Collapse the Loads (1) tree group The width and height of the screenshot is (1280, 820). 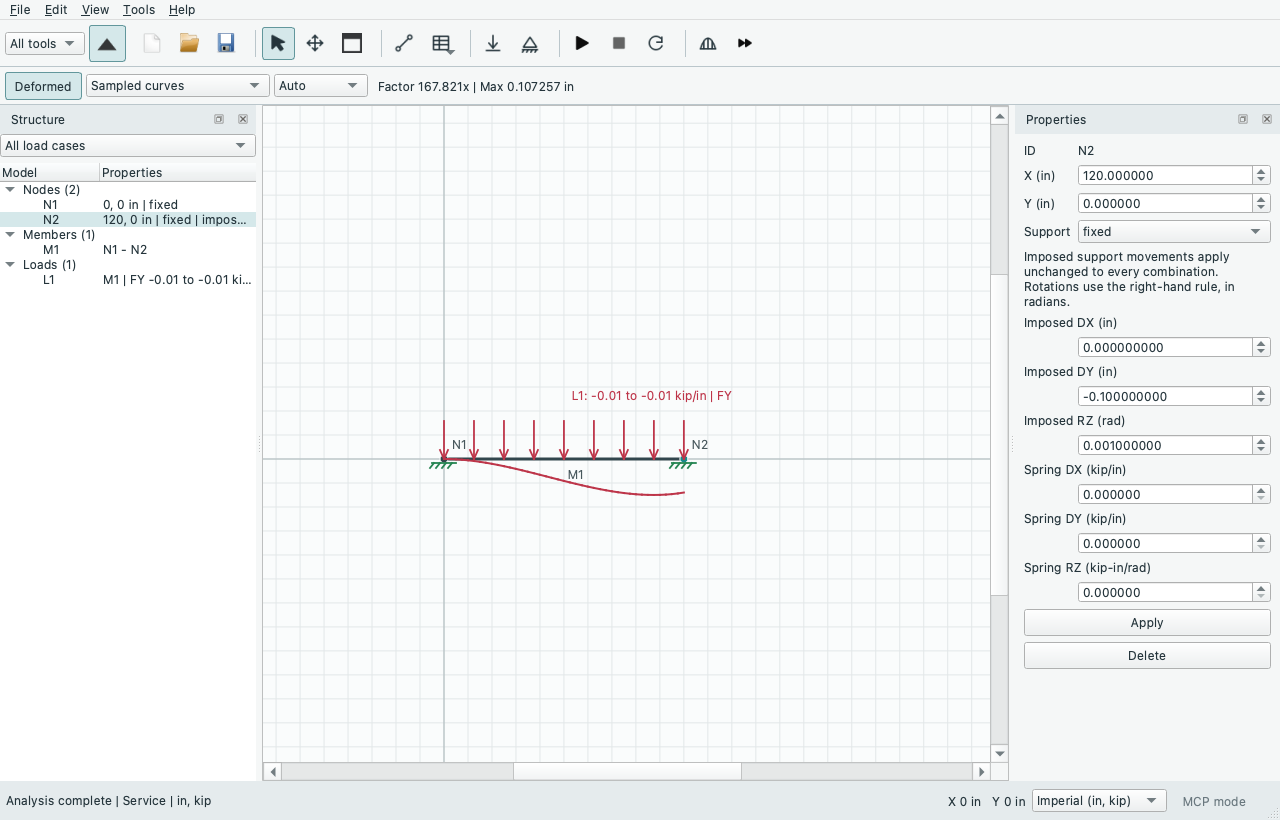tap(10, 265)
